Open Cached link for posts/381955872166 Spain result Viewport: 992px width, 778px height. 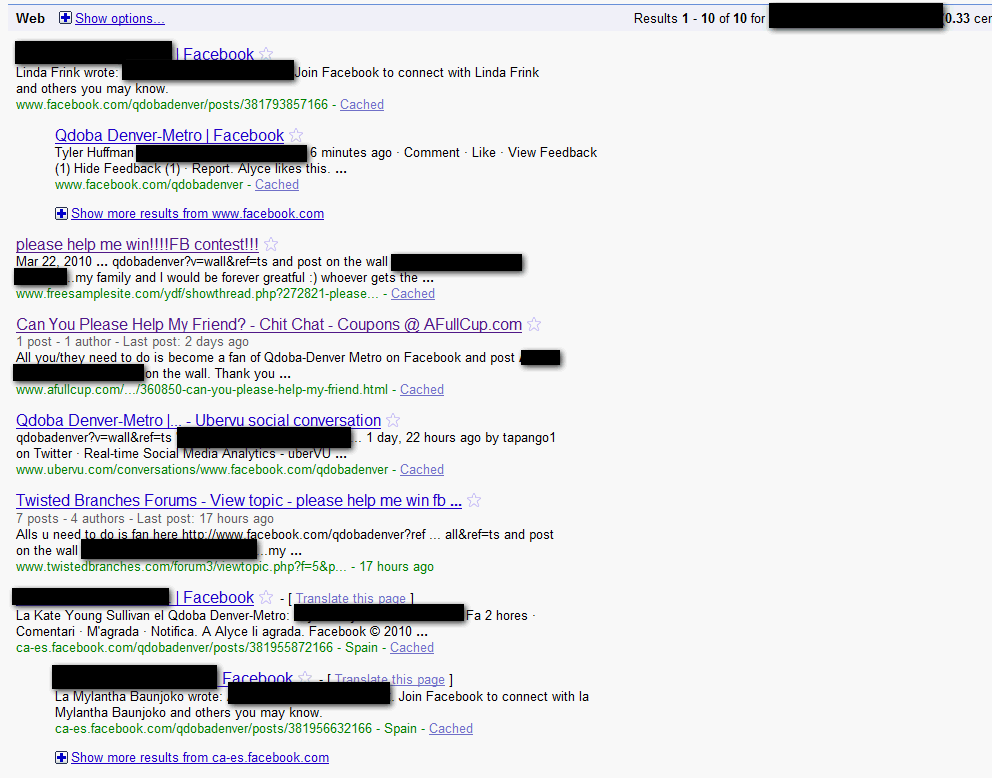[412, 648]
